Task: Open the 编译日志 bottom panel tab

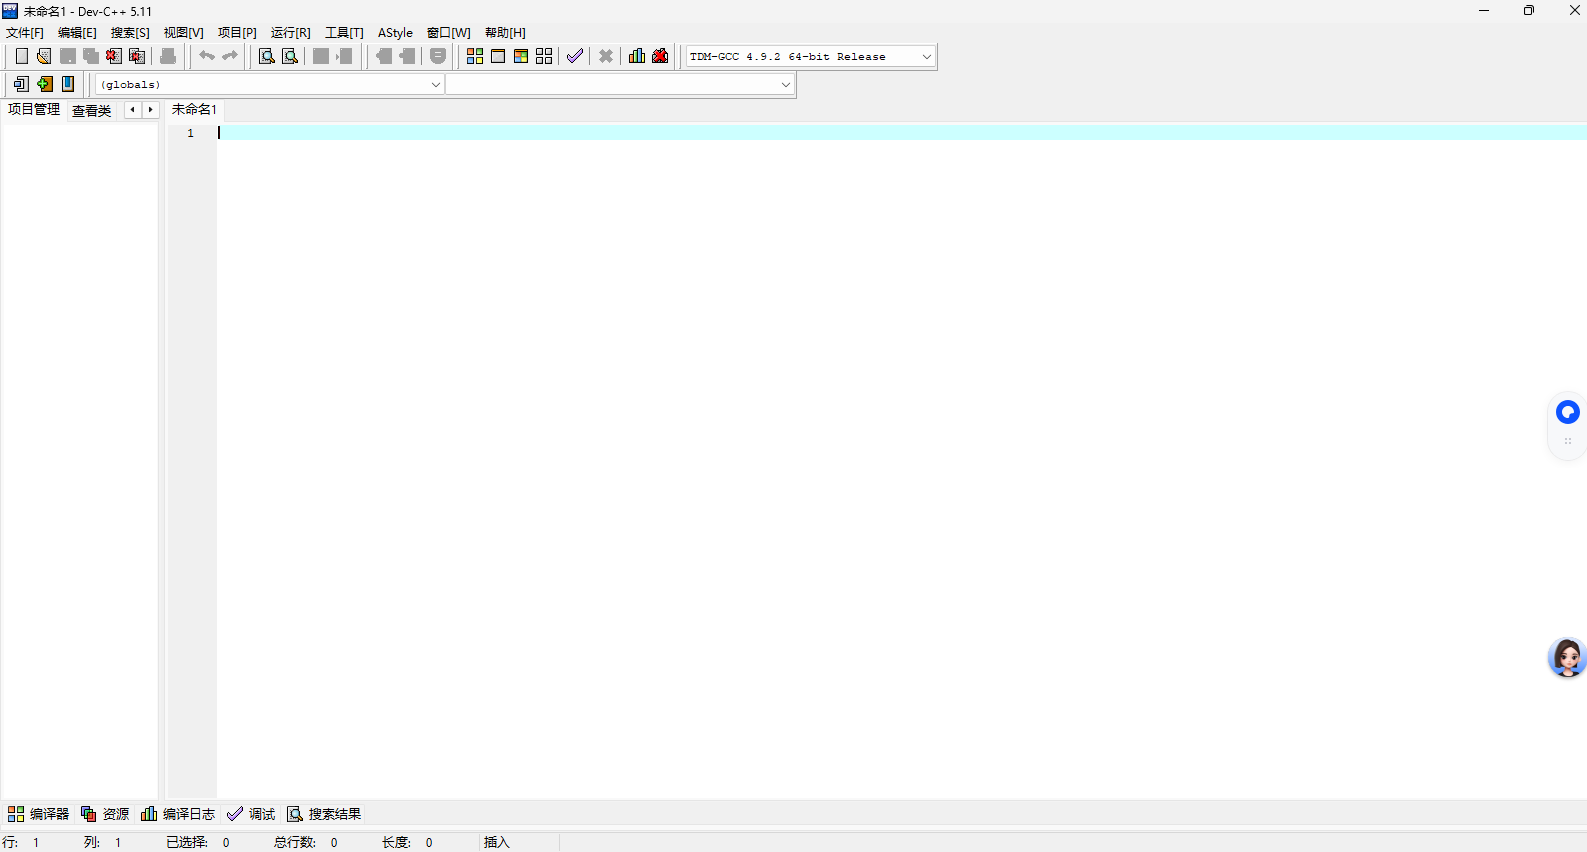Action: tap(178, 814)
